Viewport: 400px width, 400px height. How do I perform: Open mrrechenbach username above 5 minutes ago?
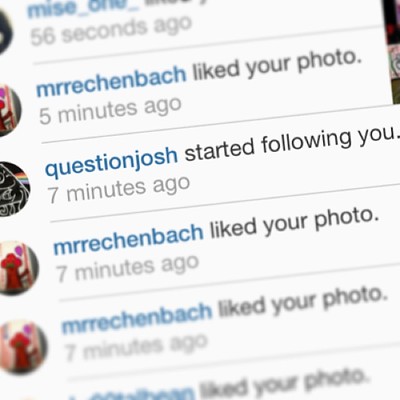click(x=111, y=81)
